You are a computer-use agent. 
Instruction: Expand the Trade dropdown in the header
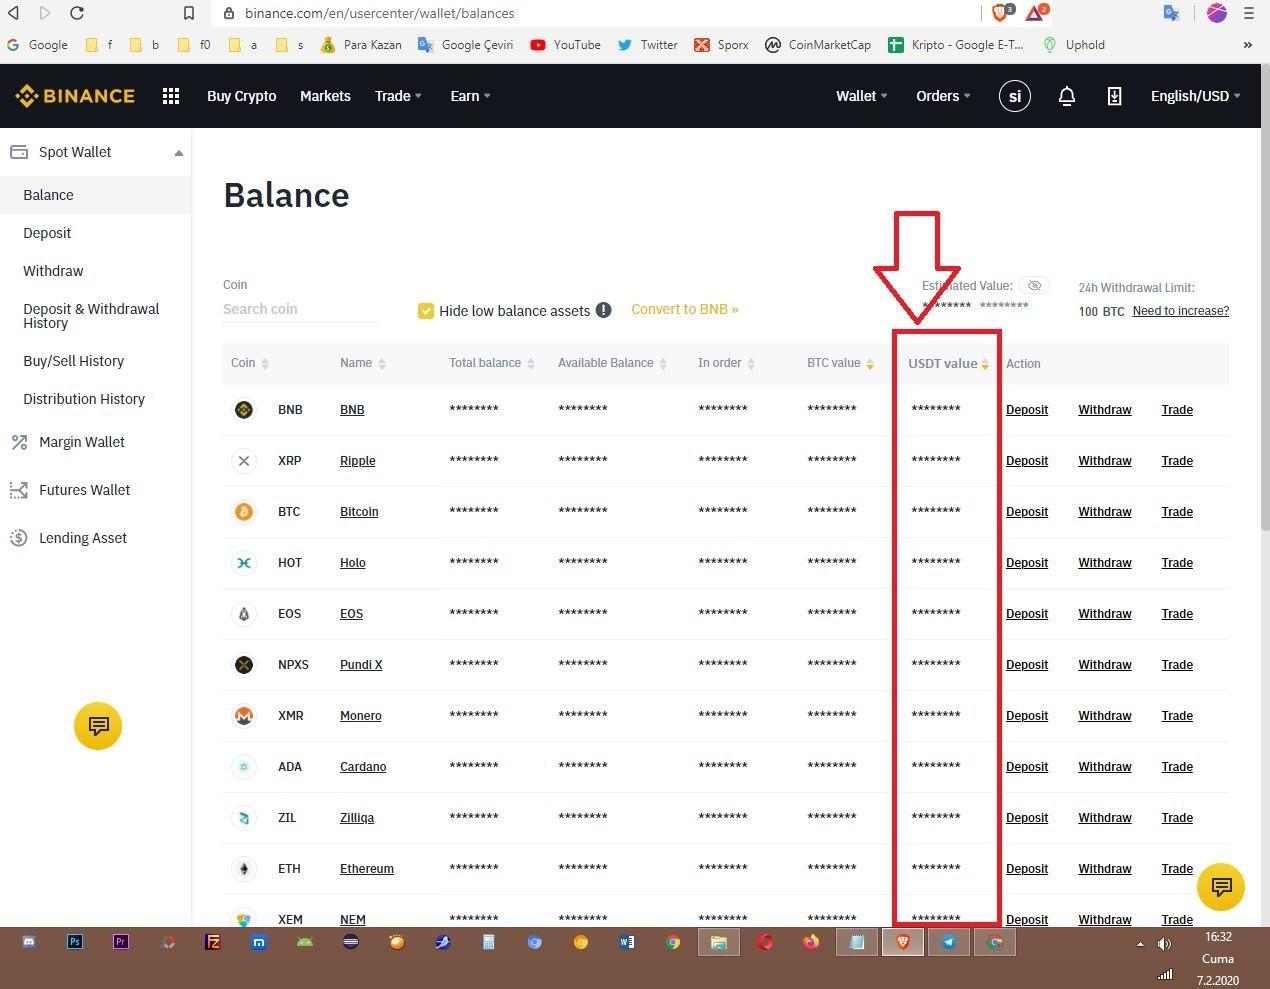coord(398,96)
